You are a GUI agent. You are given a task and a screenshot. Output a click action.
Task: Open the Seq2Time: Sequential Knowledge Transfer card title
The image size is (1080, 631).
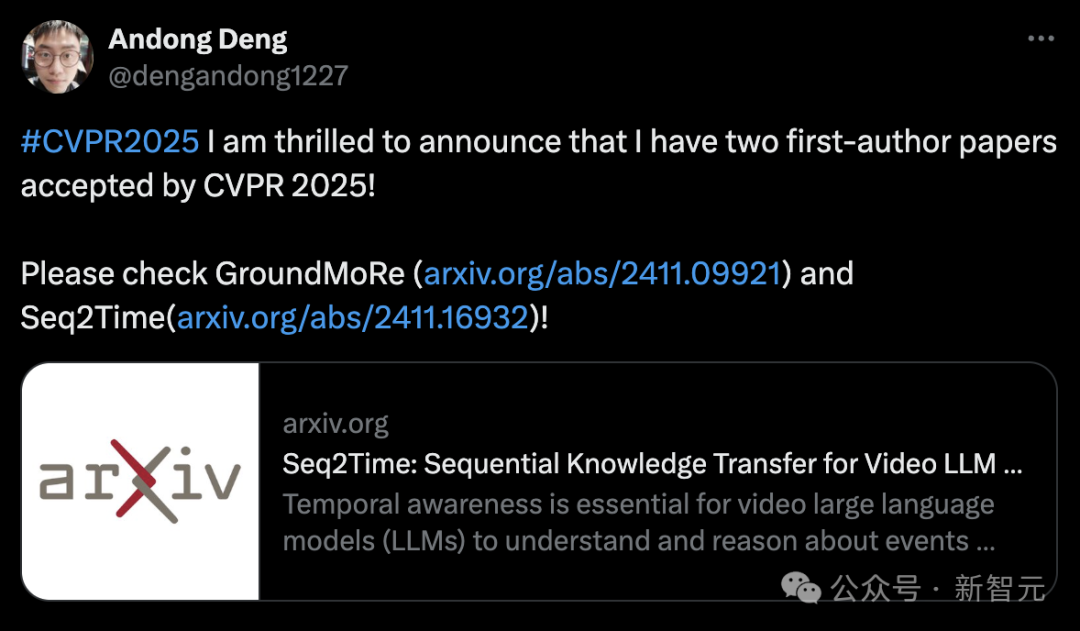(x=652, y=464)
